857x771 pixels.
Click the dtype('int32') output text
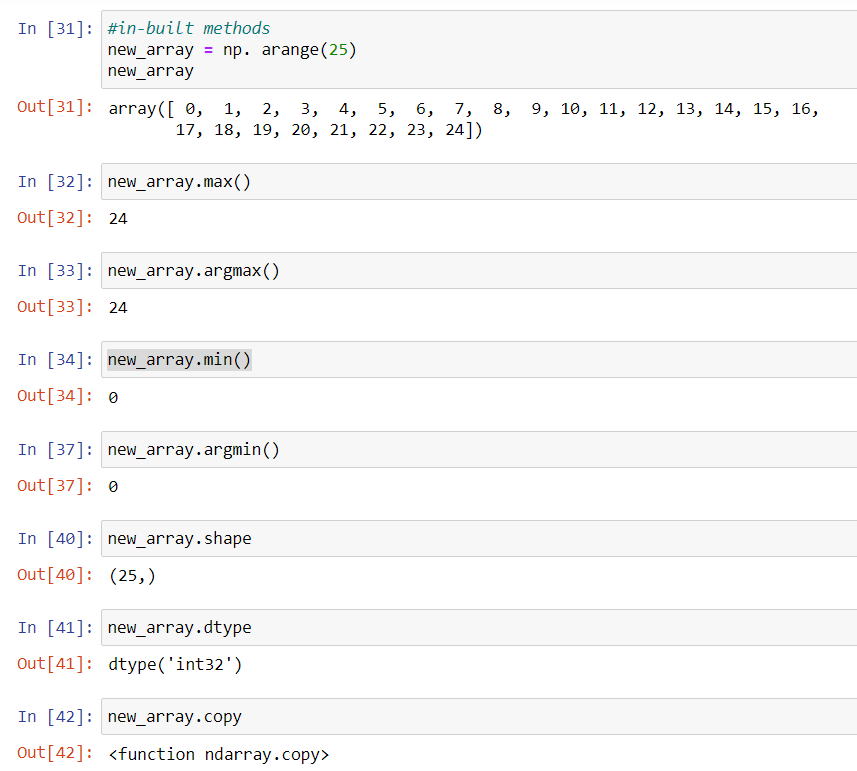pos(175,664)
